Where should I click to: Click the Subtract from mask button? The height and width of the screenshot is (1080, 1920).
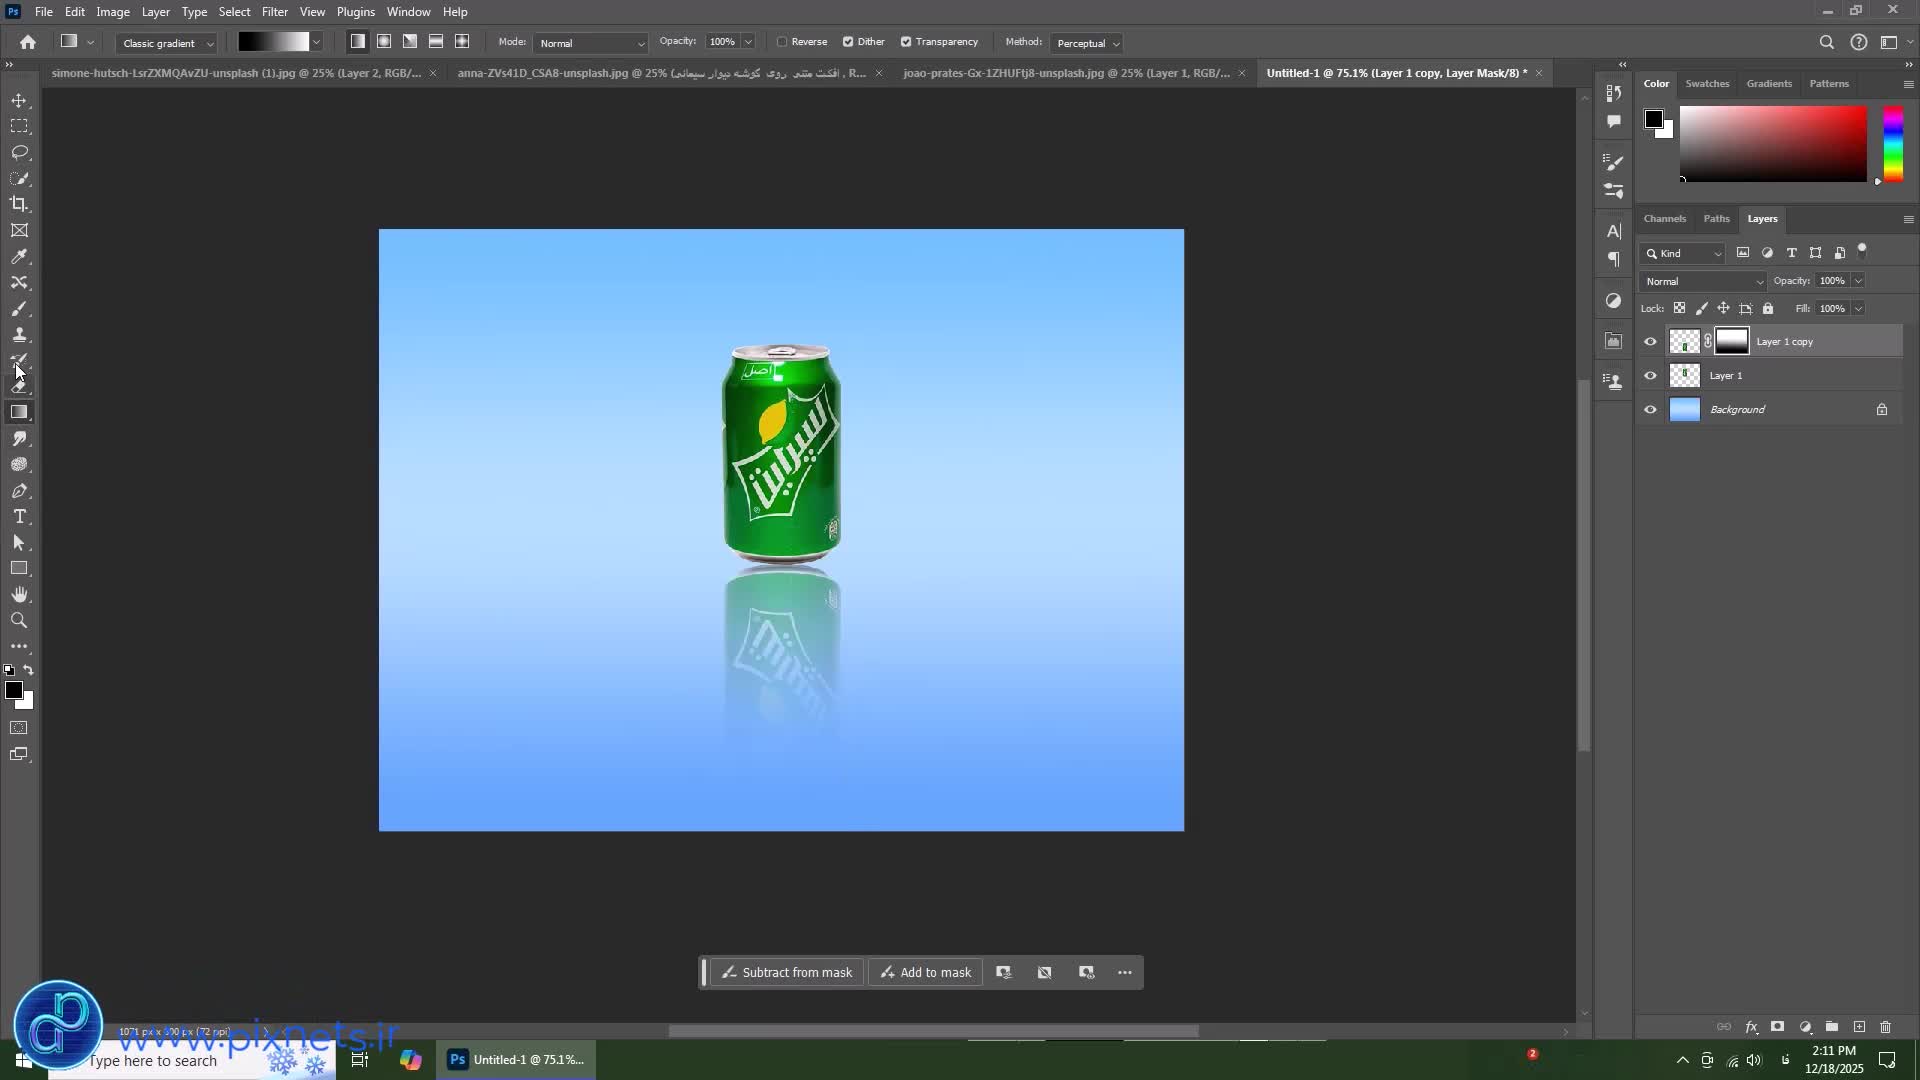tap(787, 972)
